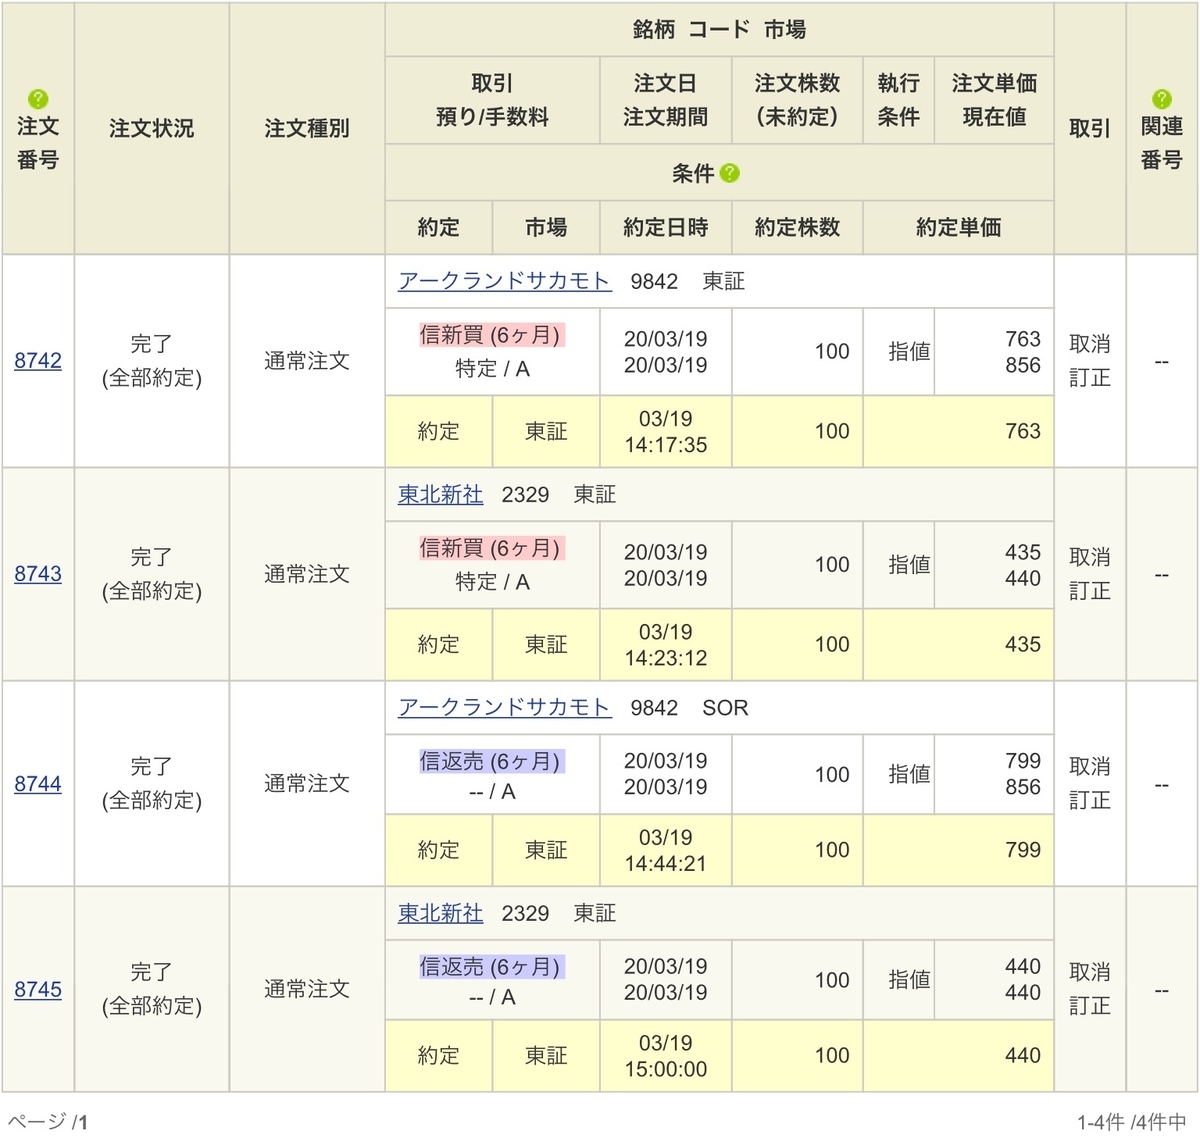
Task: Click executed price 799 in yellow row
Action: [1023, 850]
